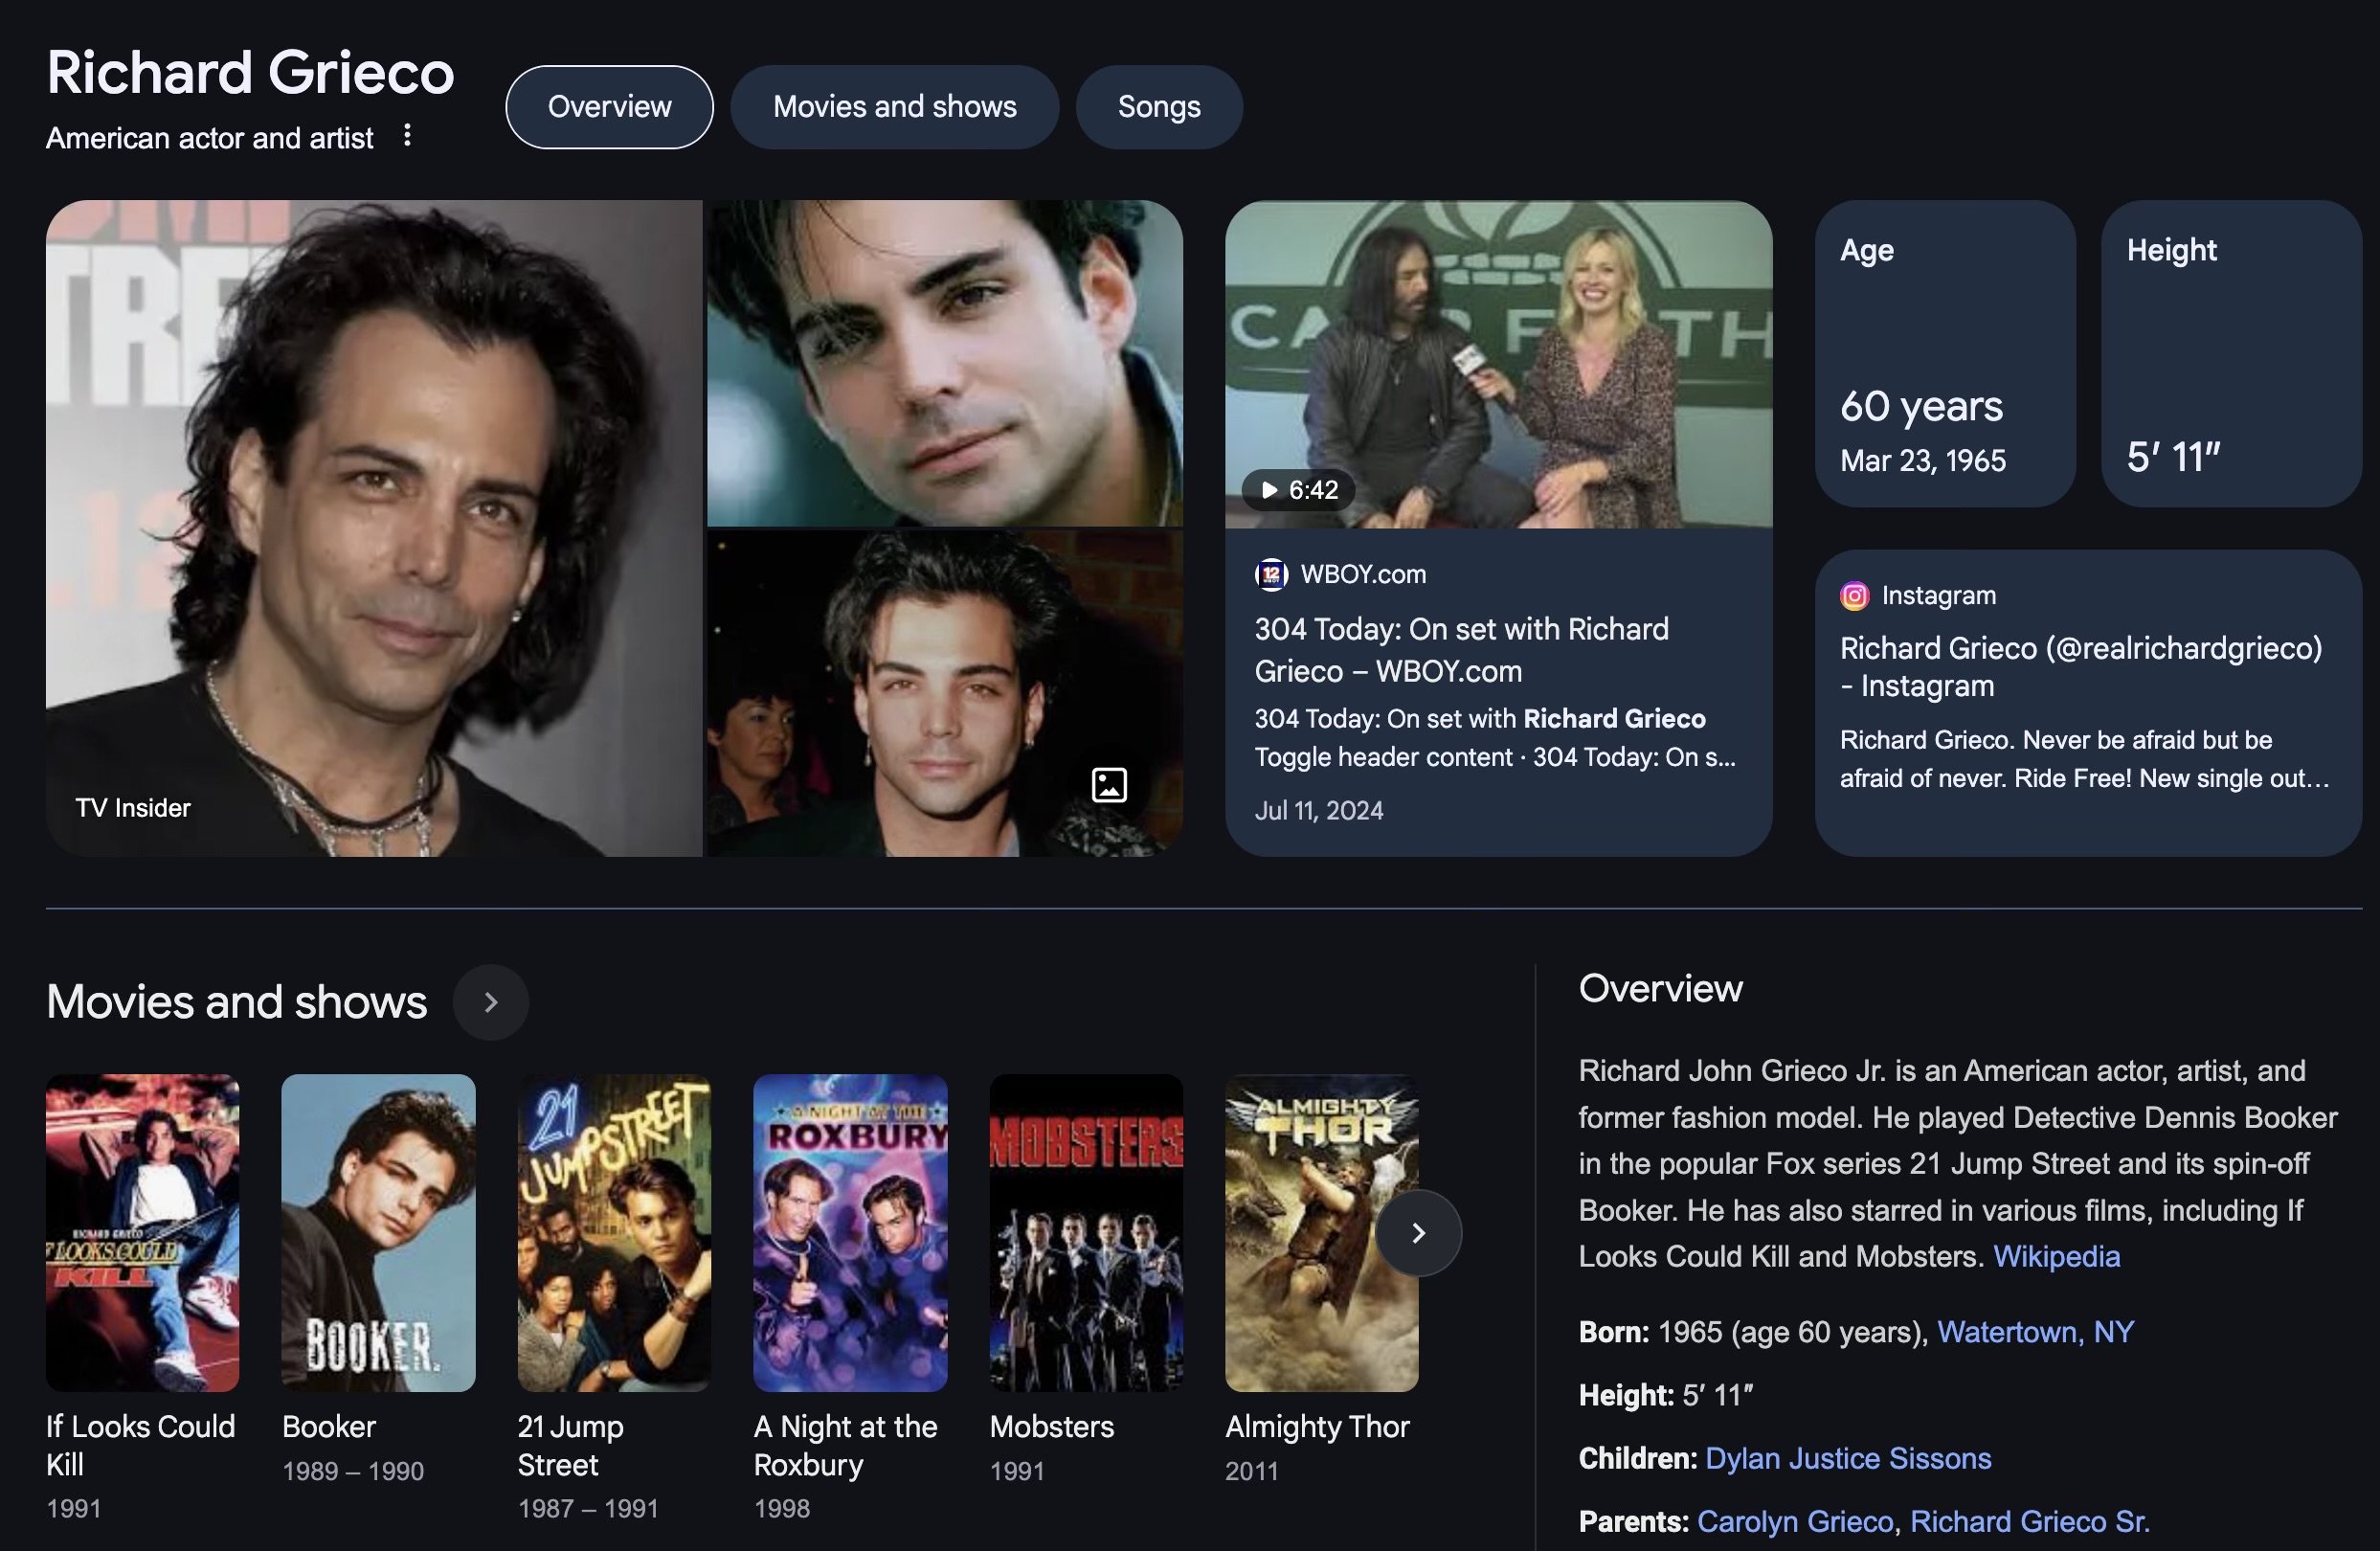Open the Songs tab

point(1158,107)
